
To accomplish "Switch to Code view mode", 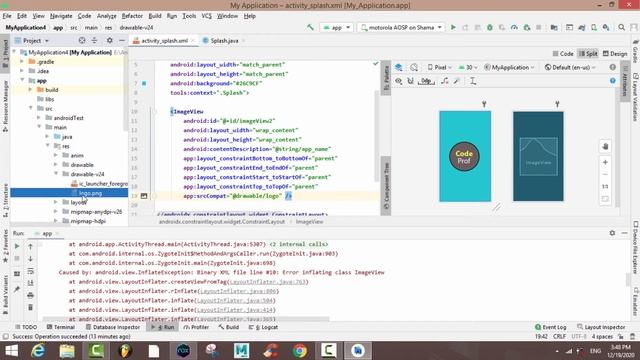I will (563, 53).
